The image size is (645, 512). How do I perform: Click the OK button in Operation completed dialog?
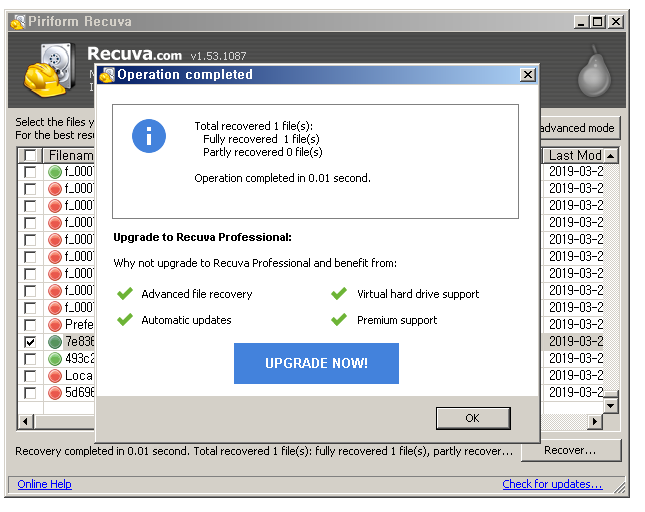(473, 418)
